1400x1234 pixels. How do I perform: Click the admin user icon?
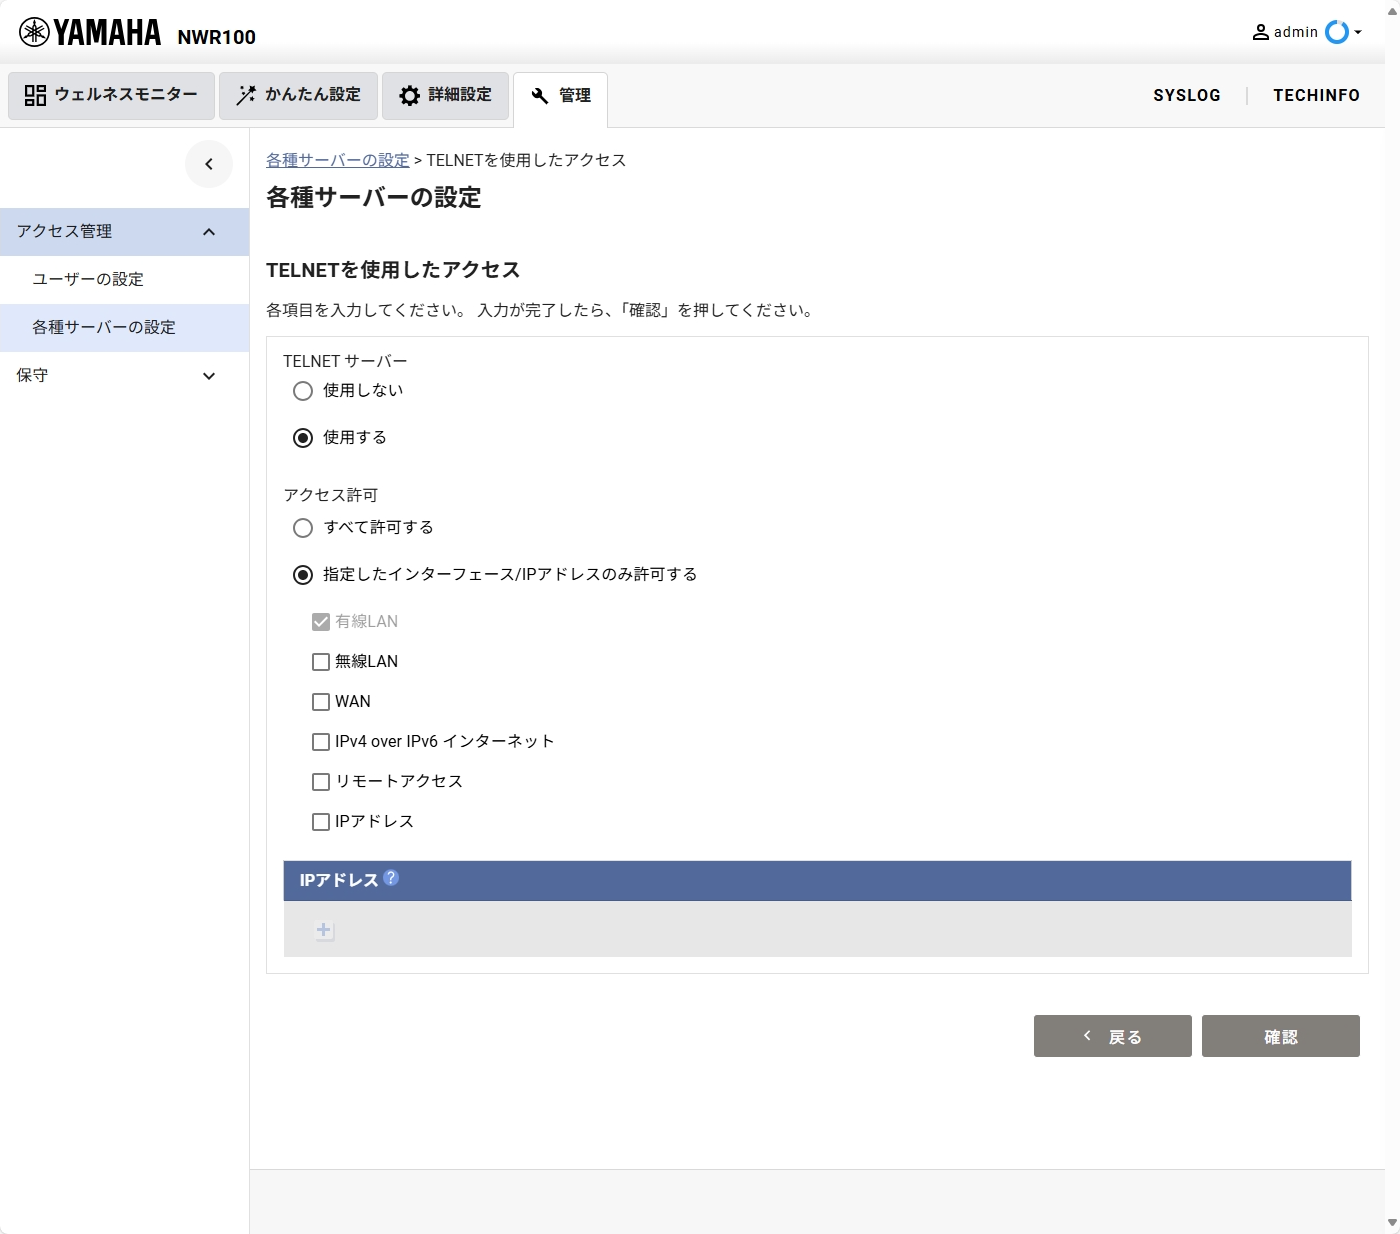click(1261, 31)
